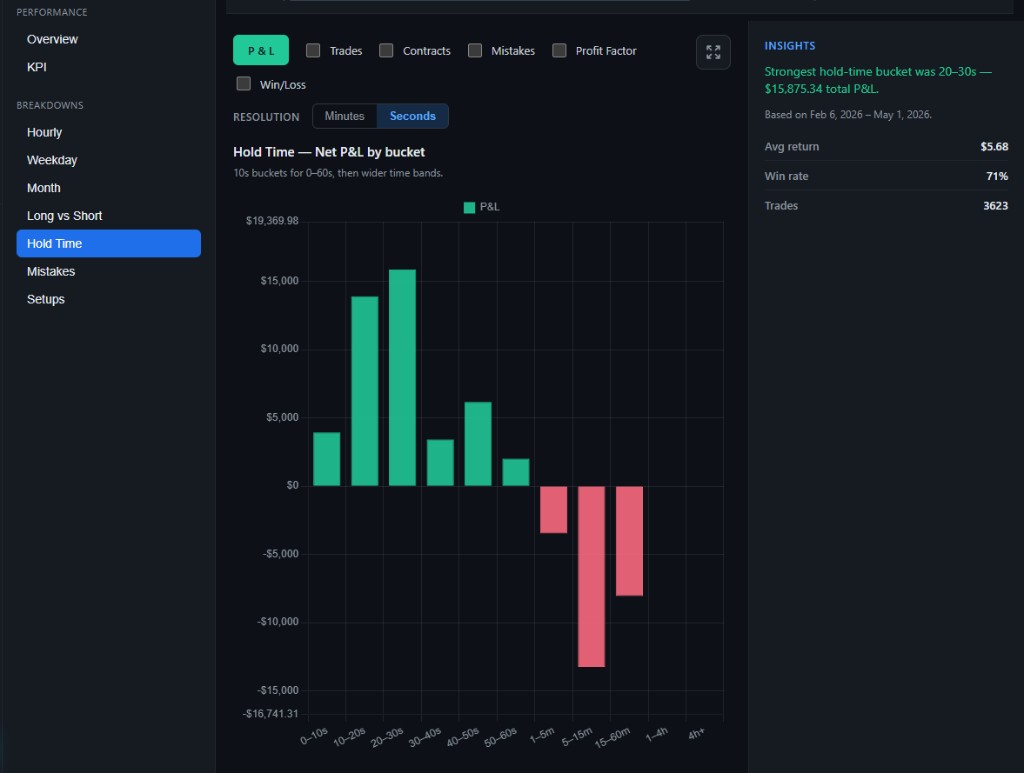Click the -$16,741.31 axis label
Screen dimensions: 1024x773
270,714
